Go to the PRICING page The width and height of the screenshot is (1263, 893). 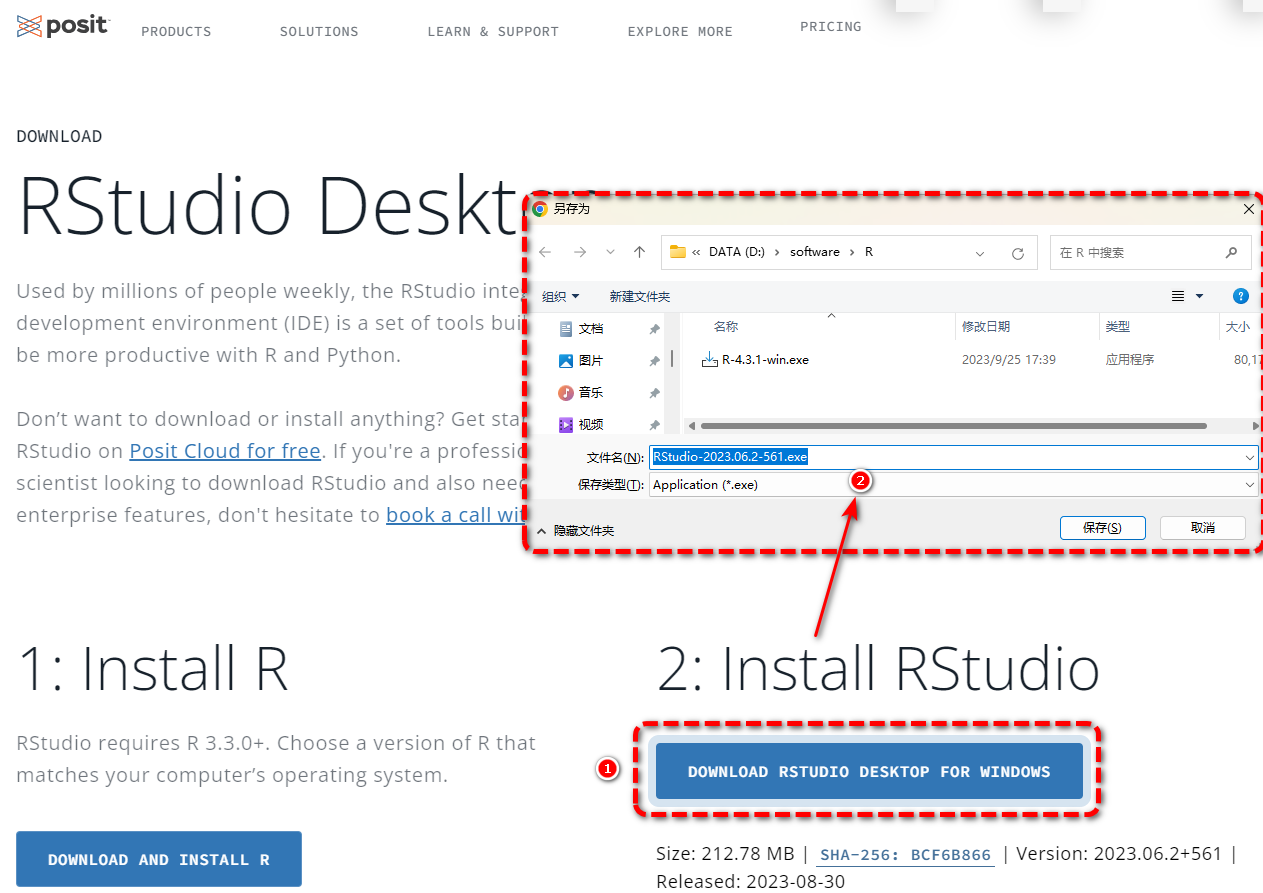pos(830,27)
